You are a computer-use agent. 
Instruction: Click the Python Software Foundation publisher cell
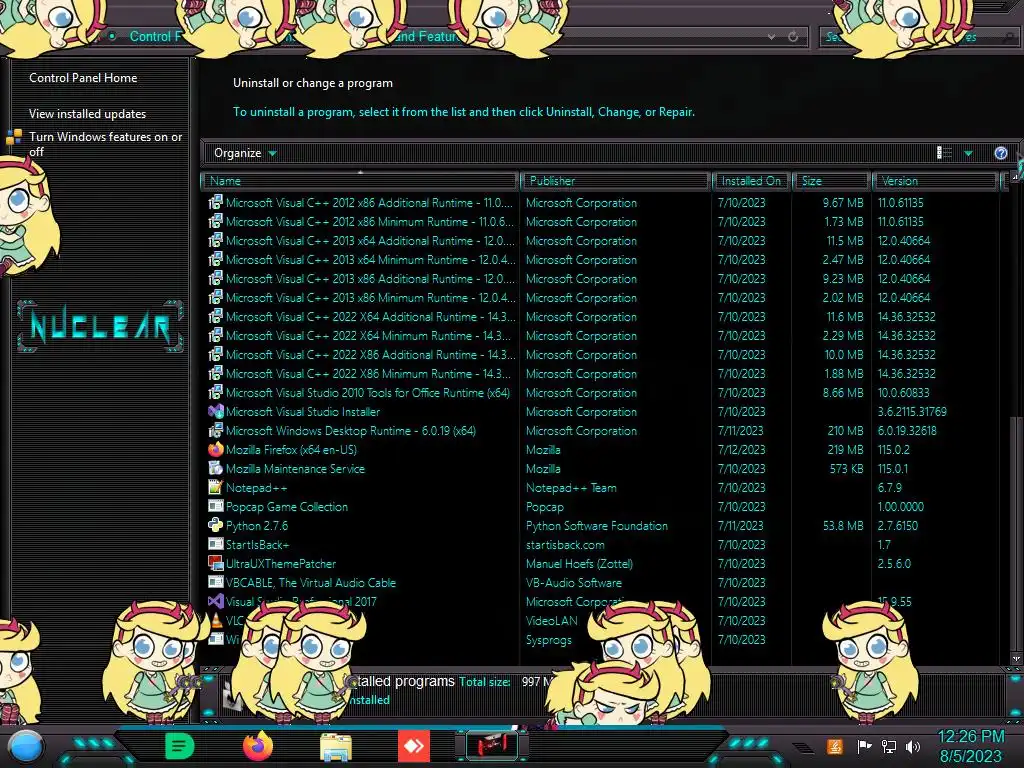(597, 526)
